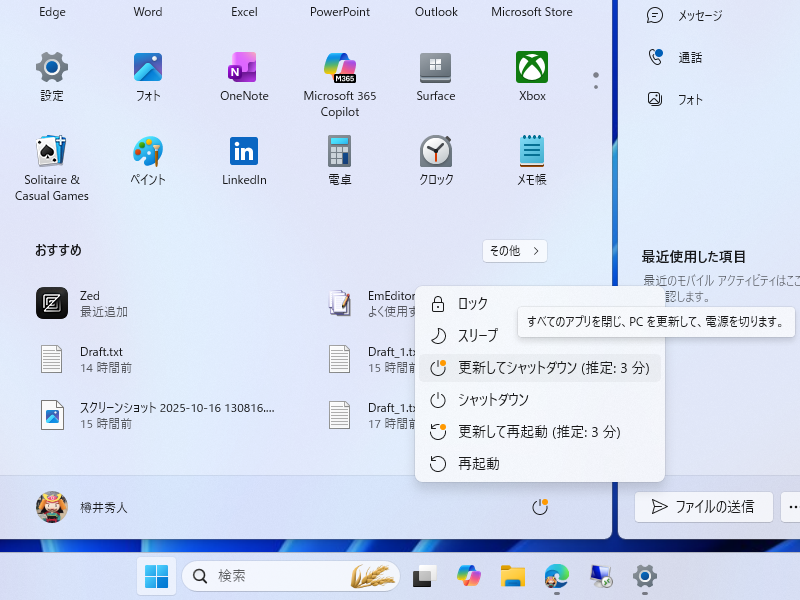Launch OneNote from the Start menu
The width and height of the screenshot is (800, 600).
(243, 70)
